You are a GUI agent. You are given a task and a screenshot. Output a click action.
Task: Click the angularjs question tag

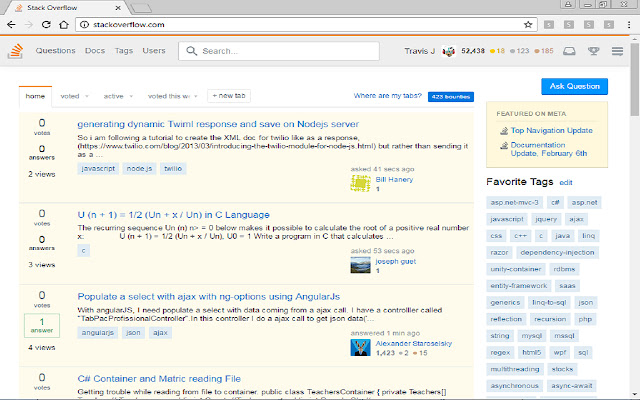point(98,333)
